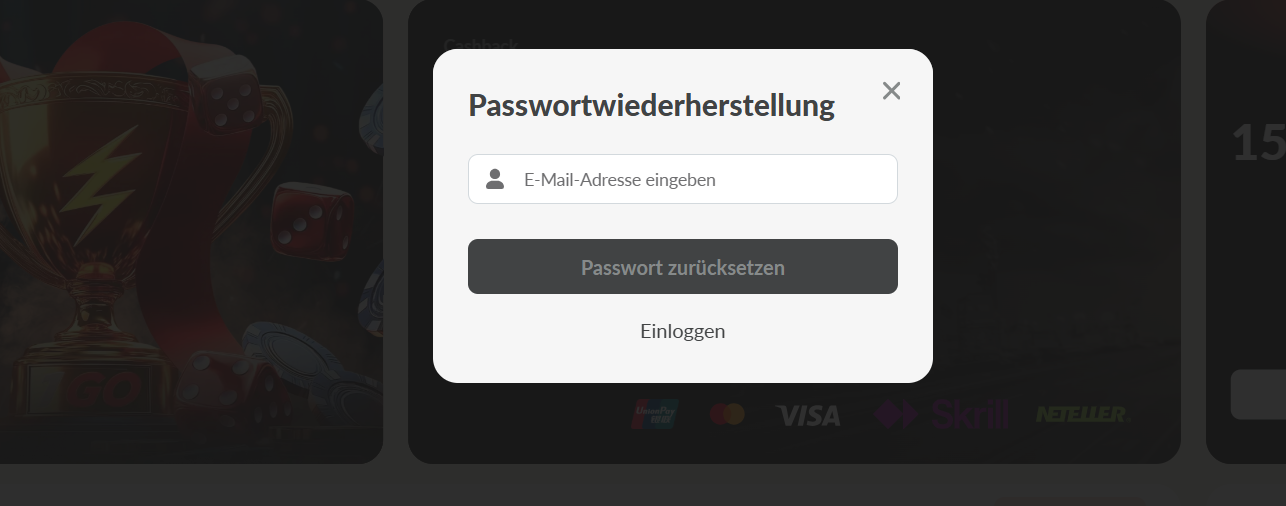Open the Einloggen link
1286x506 pixels.
683,331
